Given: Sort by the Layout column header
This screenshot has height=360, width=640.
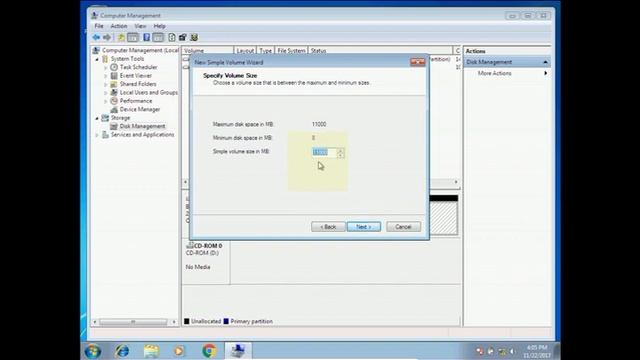Looking at the screenshot, I should click(x=245, y=51).
